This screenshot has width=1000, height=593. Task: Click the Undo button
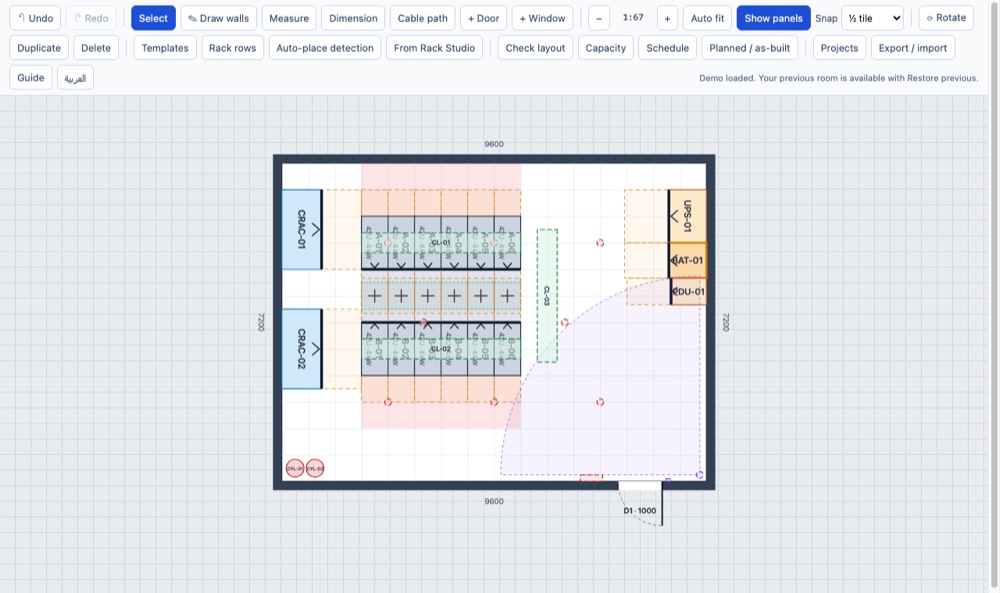pyautogui.click(x=35, y=18)
